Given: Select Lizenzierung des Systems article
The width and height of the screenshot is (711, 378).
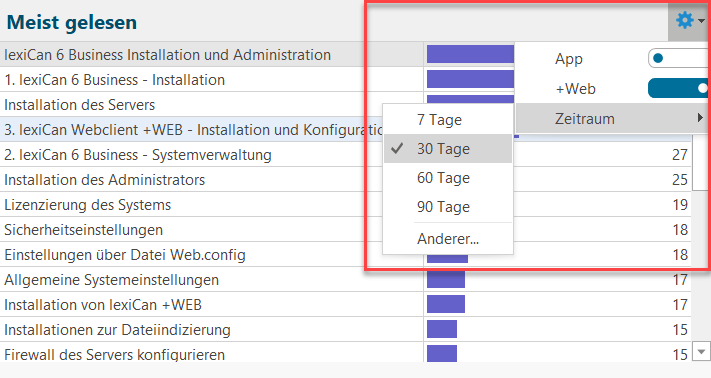Looking at the screenshot, I should (88, 205).
